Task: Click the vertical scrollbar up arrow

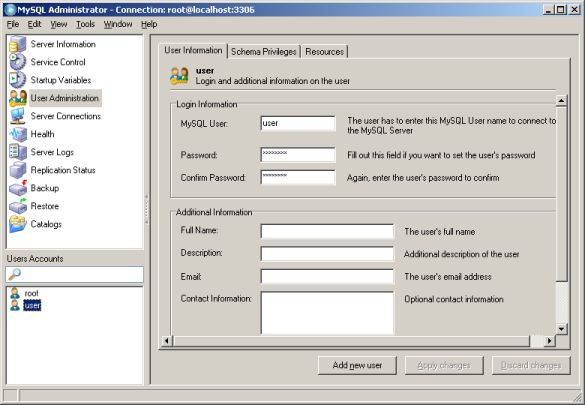Action: click(x=561, y=100)
